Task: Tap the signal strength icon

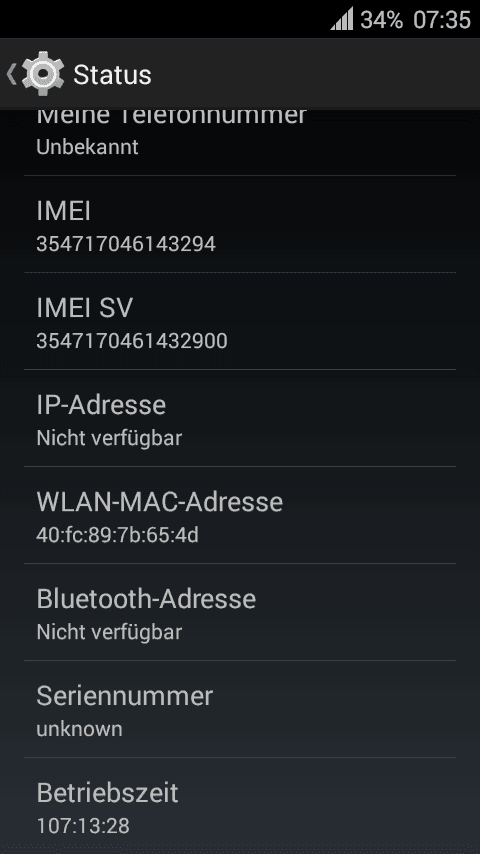Action: 342,19
